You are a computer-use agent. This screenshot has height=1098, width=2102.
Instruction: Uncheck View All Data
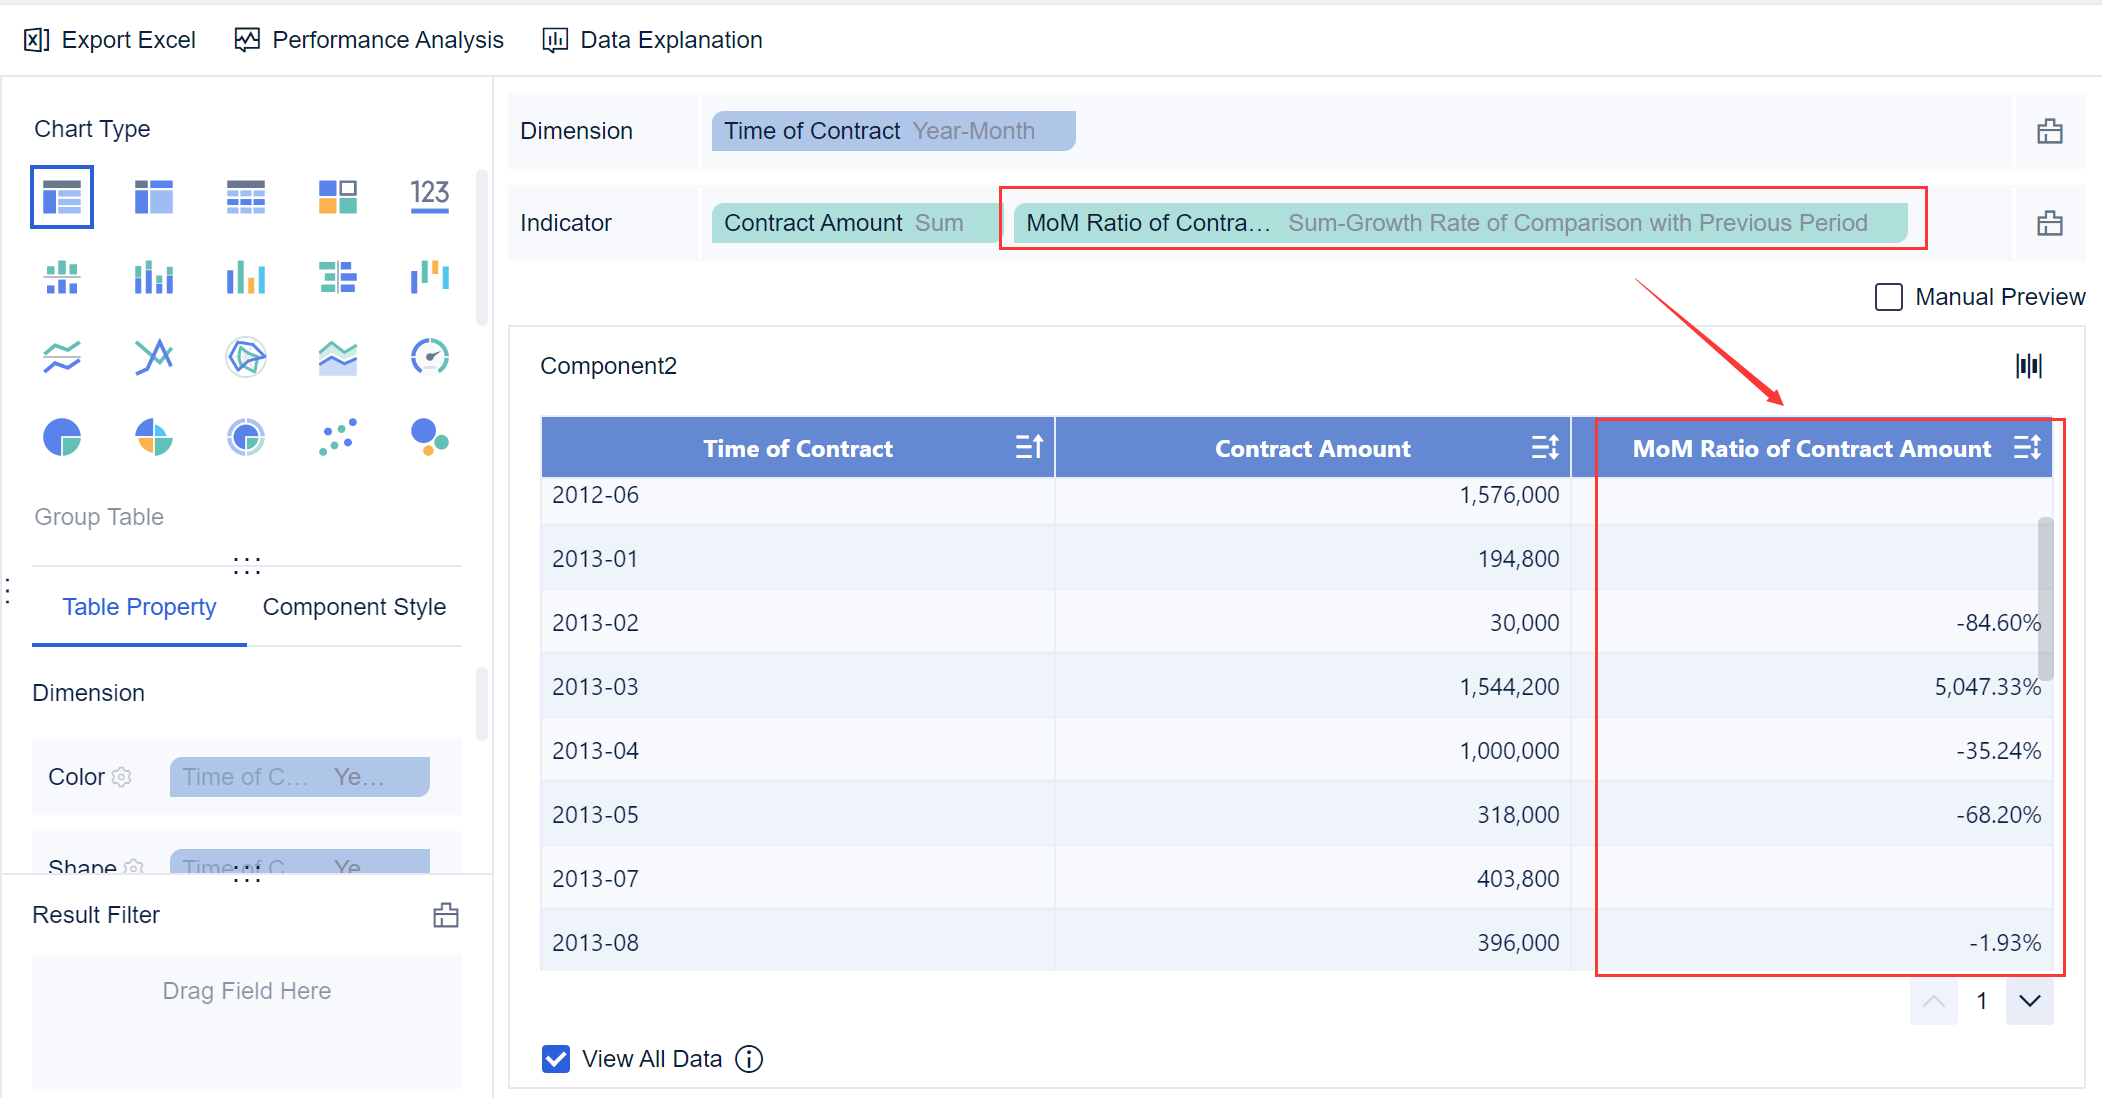coord(555,1058)
